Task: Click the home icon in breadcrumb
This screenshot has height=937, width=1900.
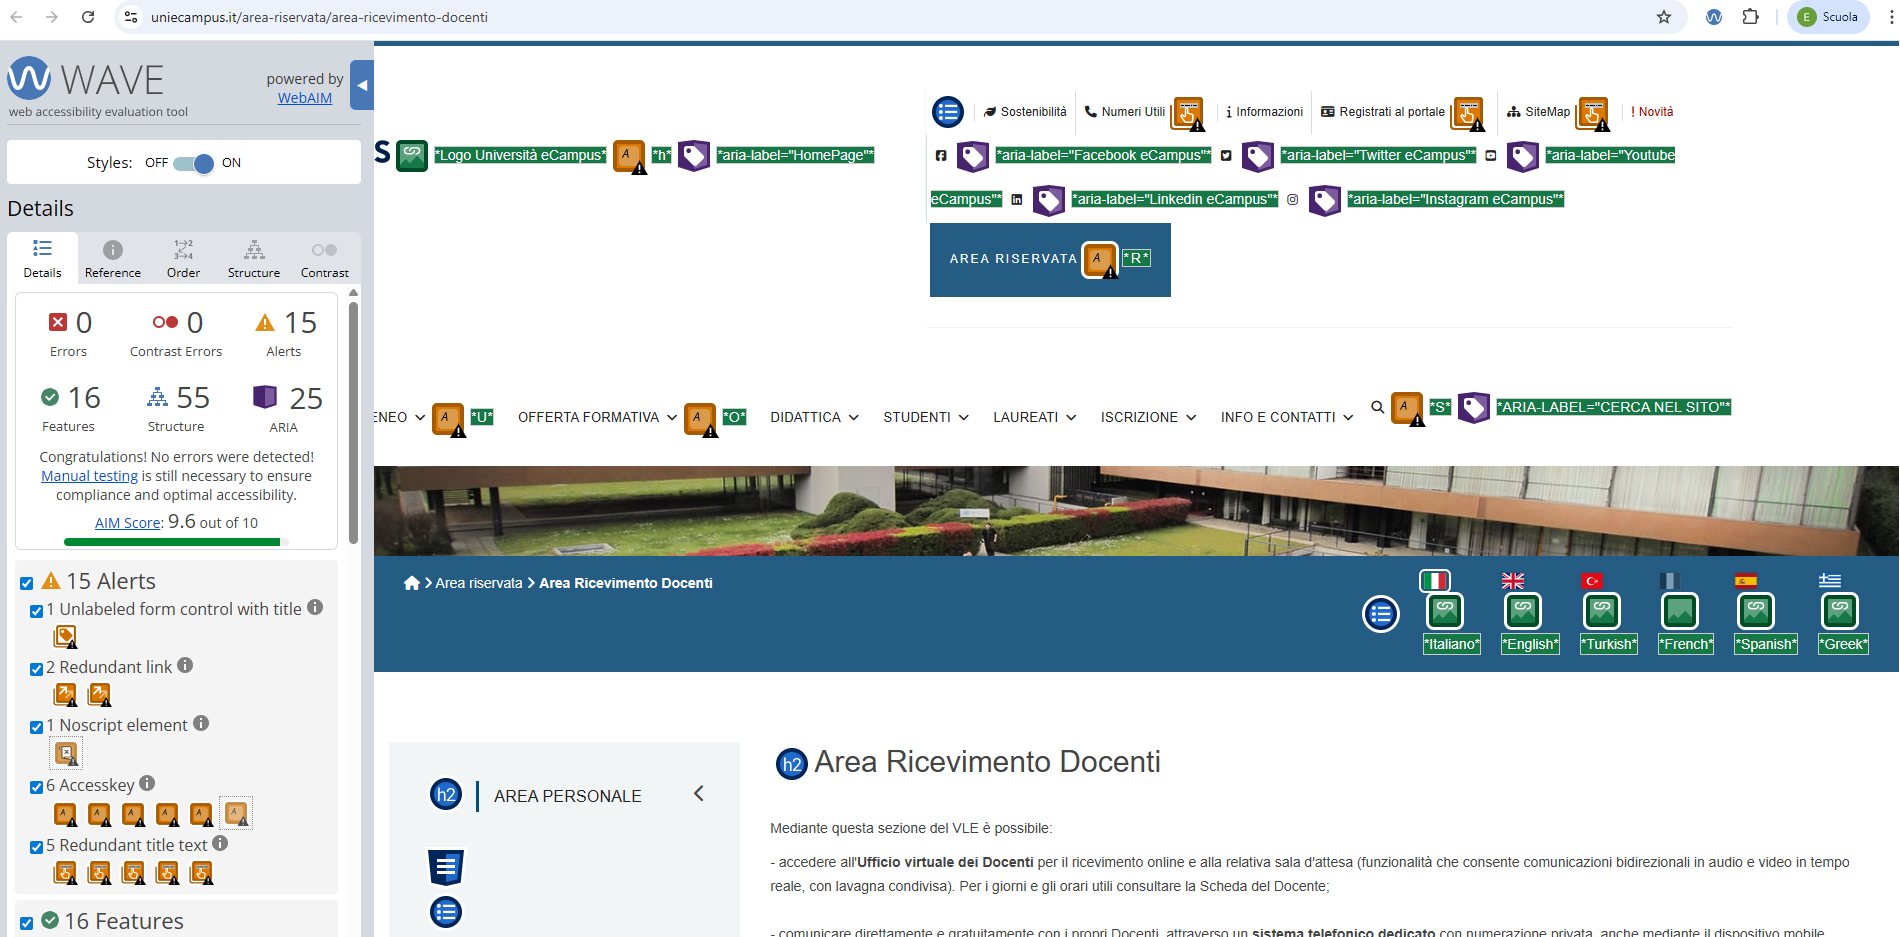Action: [411, 583]
